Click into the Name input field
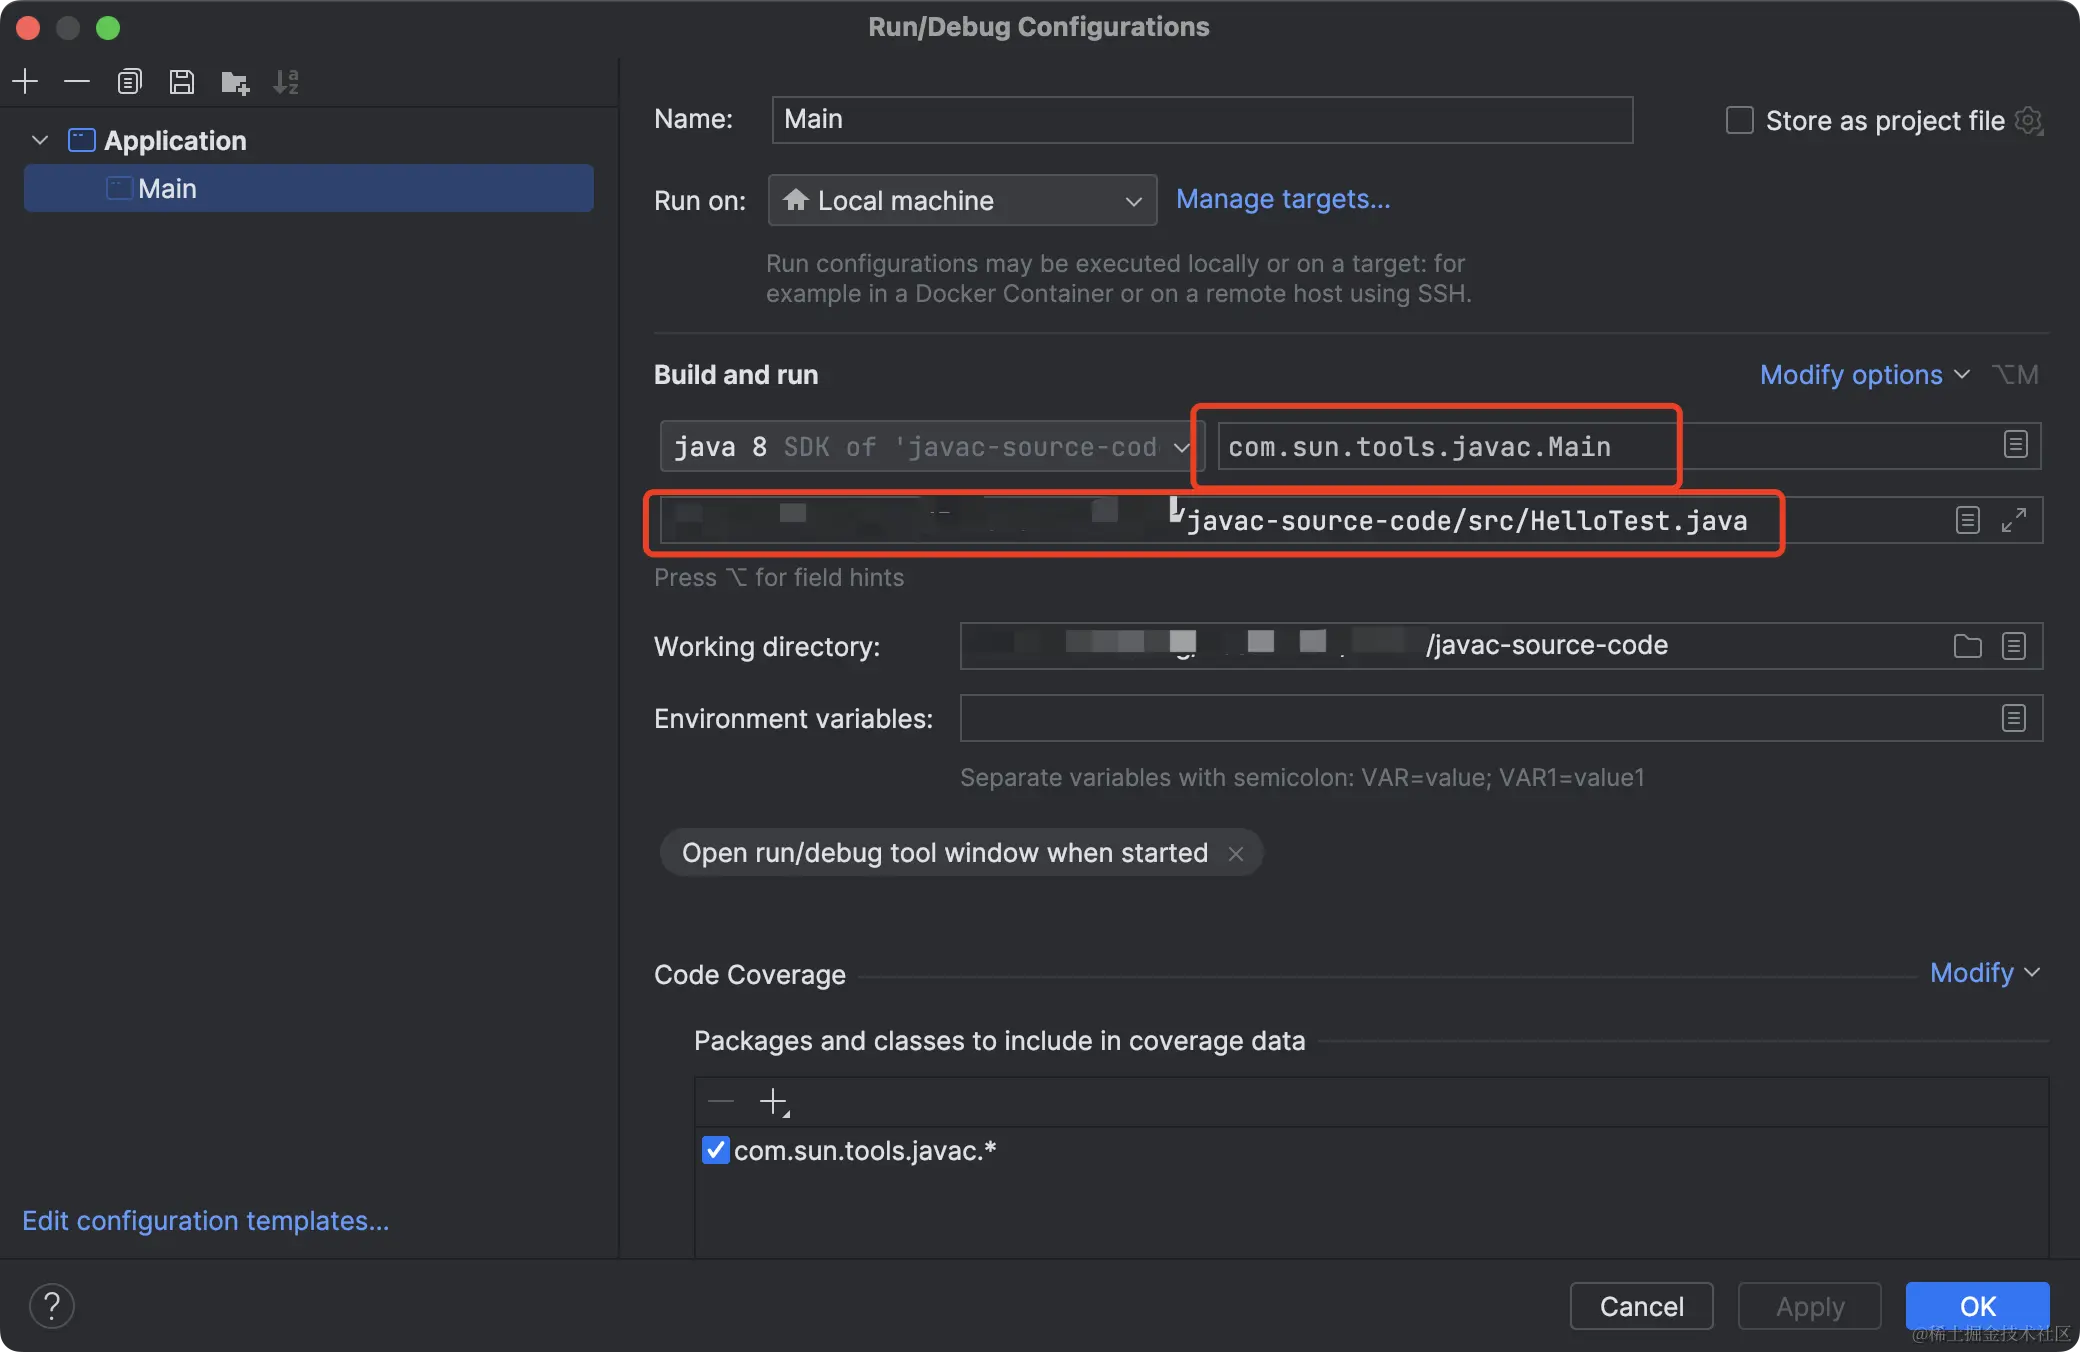2080x1352 pixels. point(1202,120)
